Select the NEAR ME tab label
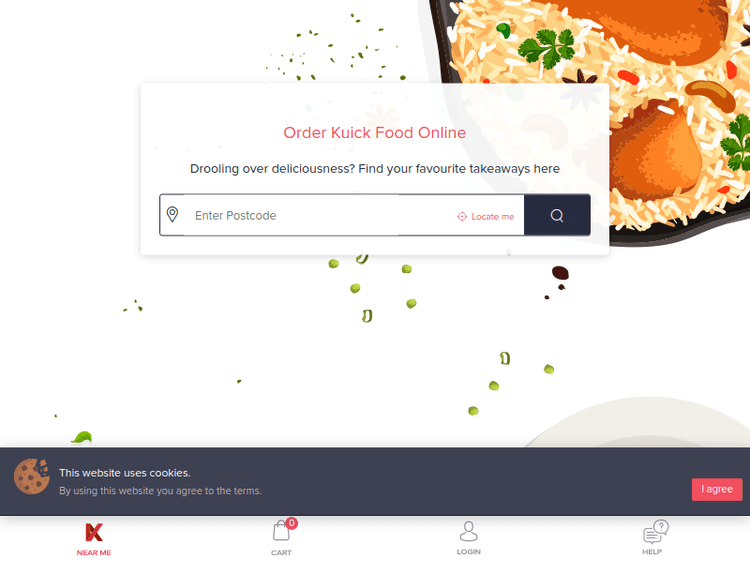The height and width of the screenshot is (563, 750). (94, 552)
